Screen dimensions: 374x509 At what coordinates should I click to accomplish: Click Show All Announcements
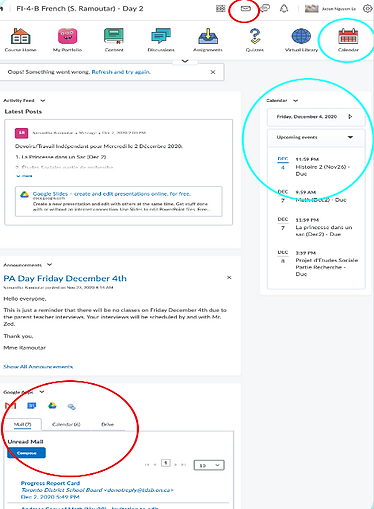pos(38,367)
